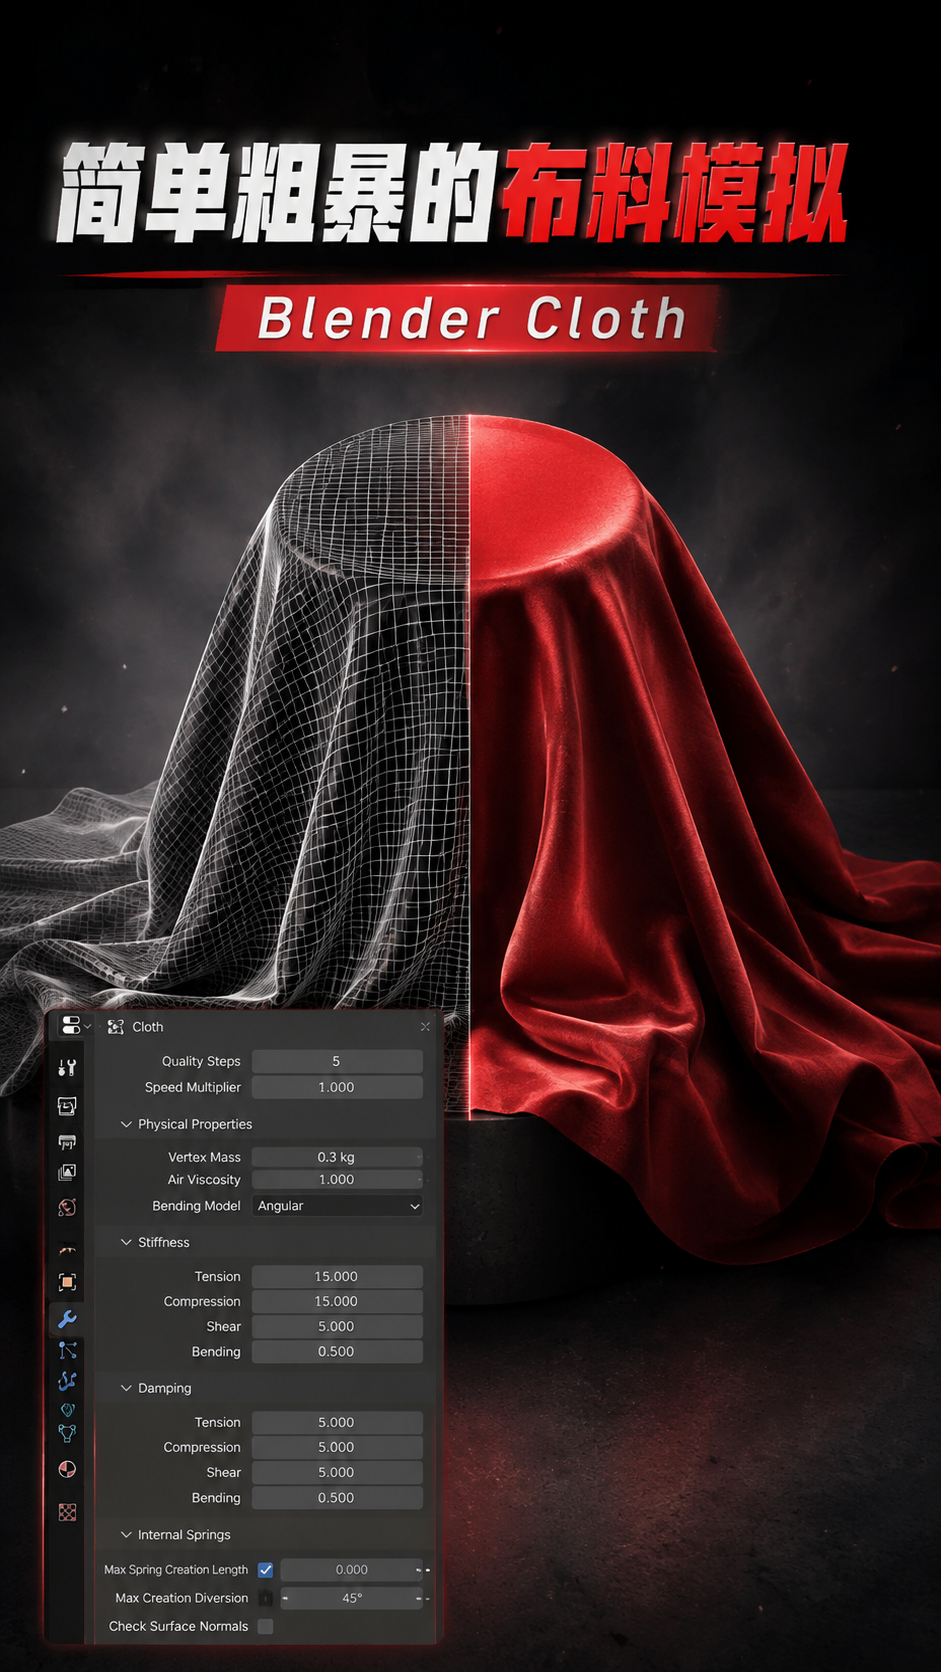This screenshot has height=1672, width=941.
Task: Click the Stiffness Bending 0.500 field
Action: 337,1352
